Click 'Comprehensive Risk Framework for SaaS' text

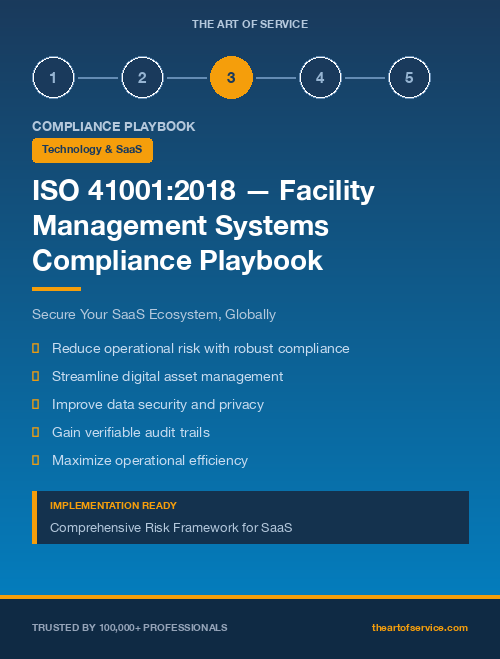tap(171, 528)
